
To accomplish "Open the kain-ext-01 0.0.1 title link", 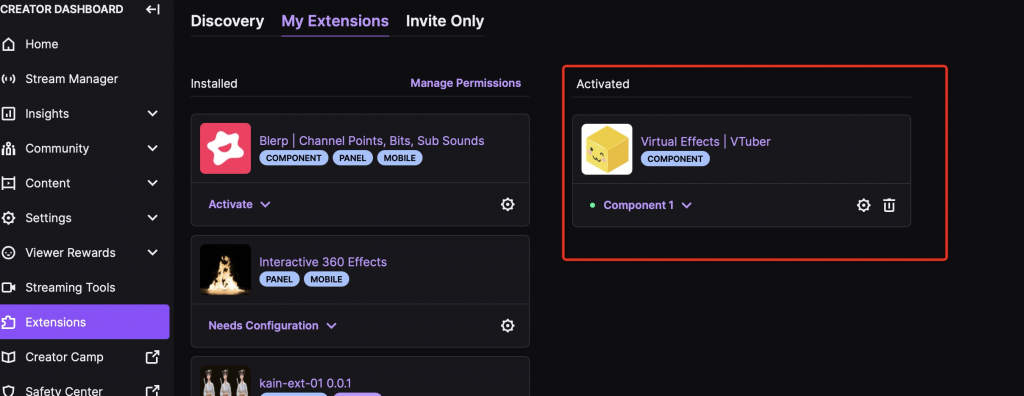I will (306, 383).
